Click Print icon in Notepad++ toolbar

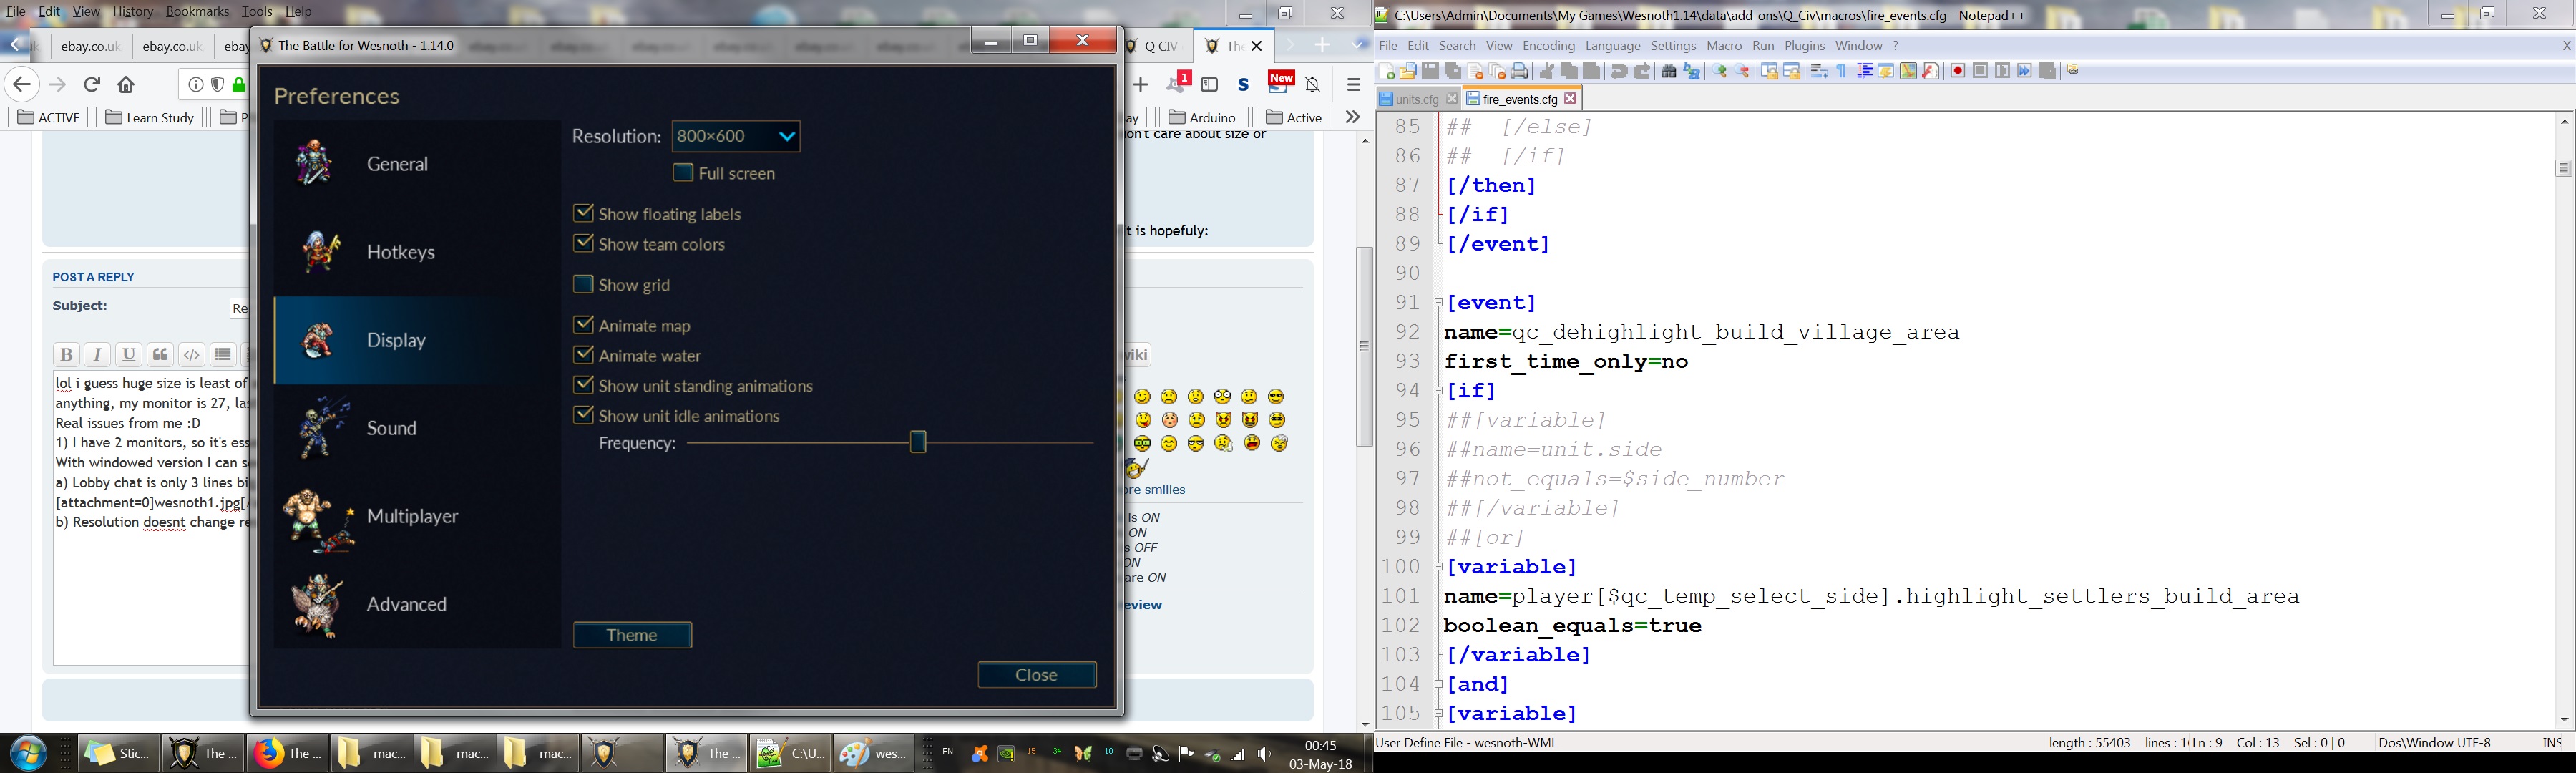tap(1520, 71)
